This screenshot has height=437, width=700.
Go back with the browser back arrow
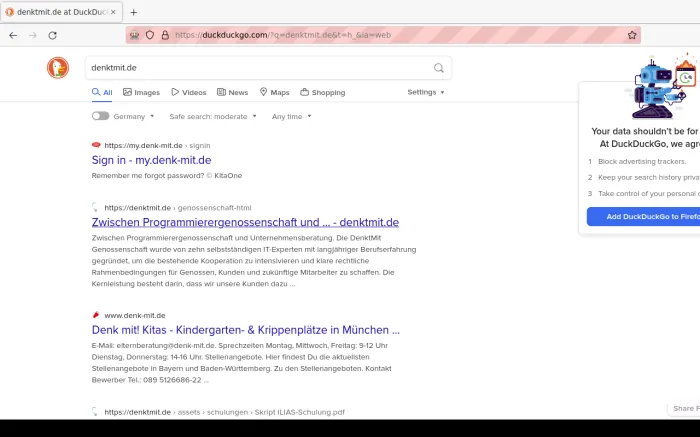coord(13,35)
